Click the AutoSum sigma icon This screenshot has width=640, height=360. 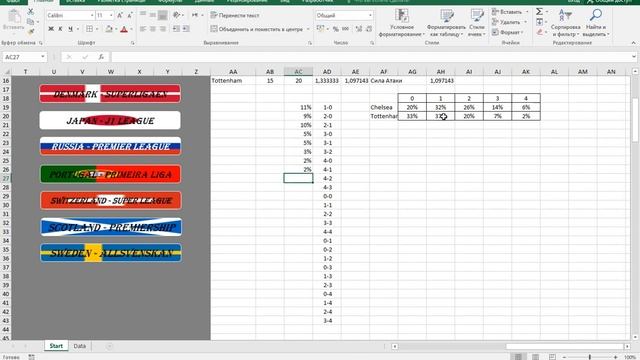point(539,11)
